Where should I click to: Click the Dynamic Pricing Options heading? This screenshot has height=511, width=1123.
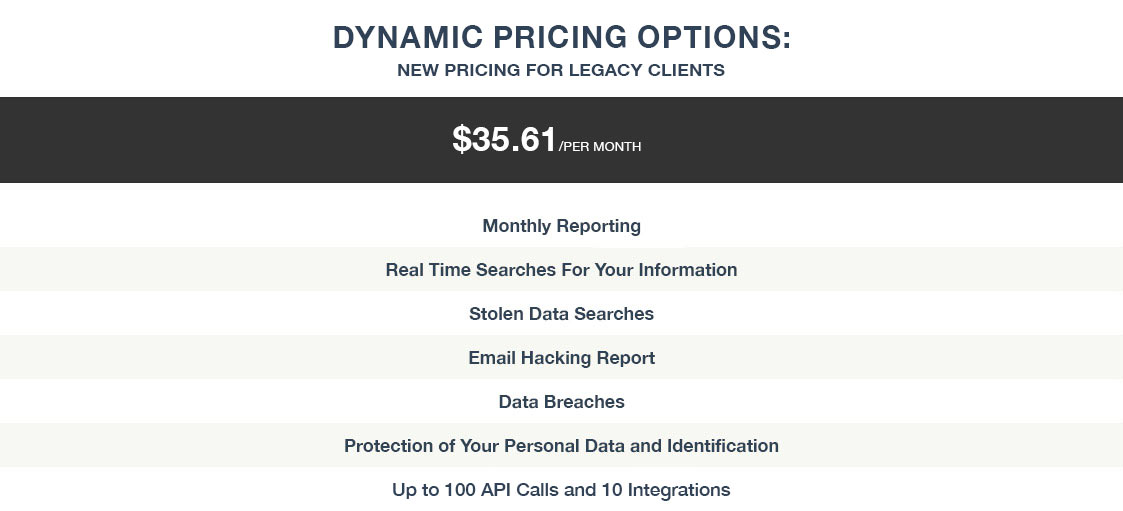coord(562,37)
